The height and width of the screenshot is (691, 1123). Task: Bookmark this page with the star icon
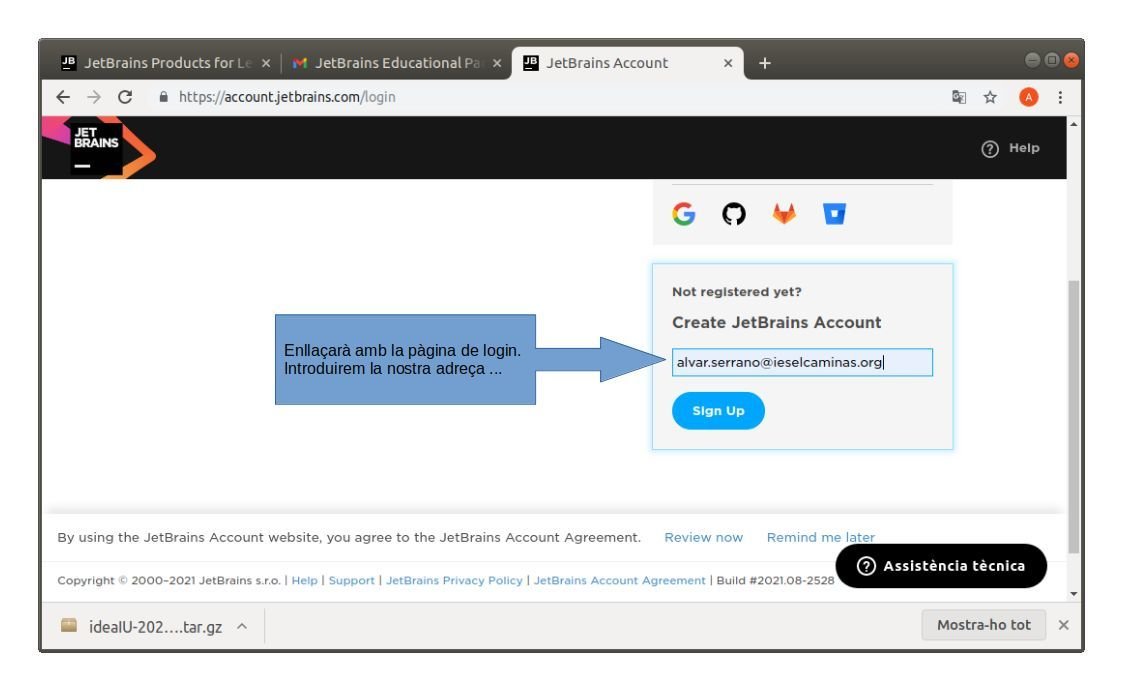pyautogui.click(x=990, y=97)
